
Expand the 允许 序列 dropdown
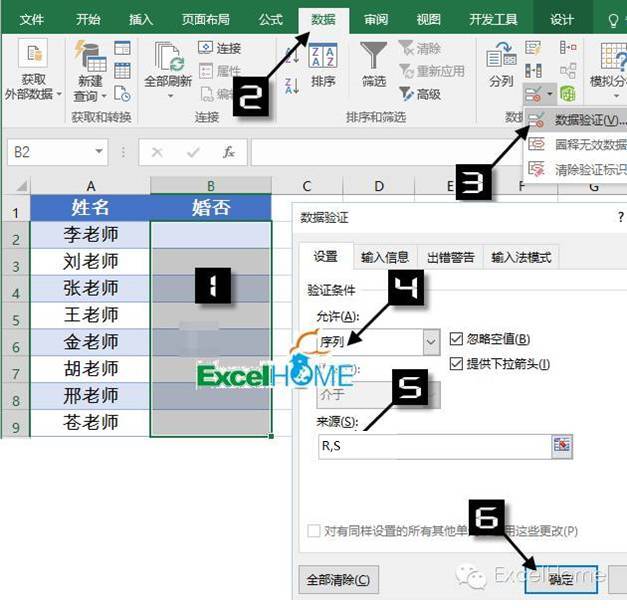click(431, 342)
